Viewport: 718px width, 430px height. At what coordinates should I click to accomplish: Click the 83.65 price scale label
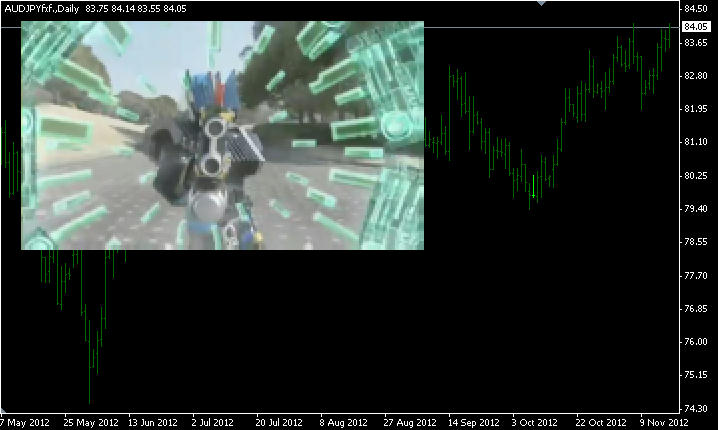tap(696, 43)
